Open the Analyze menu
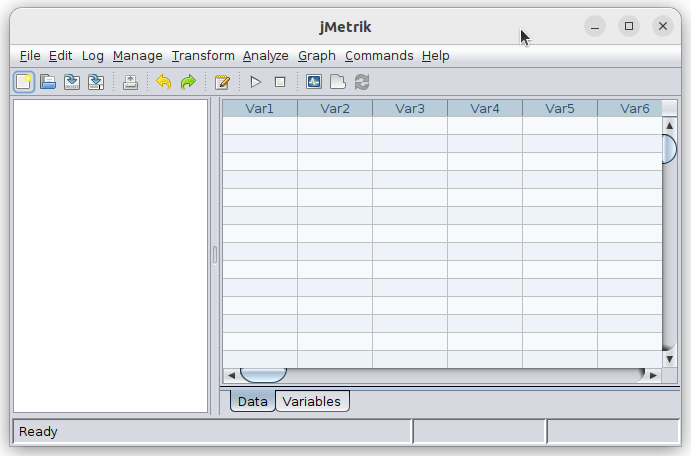 265,56
